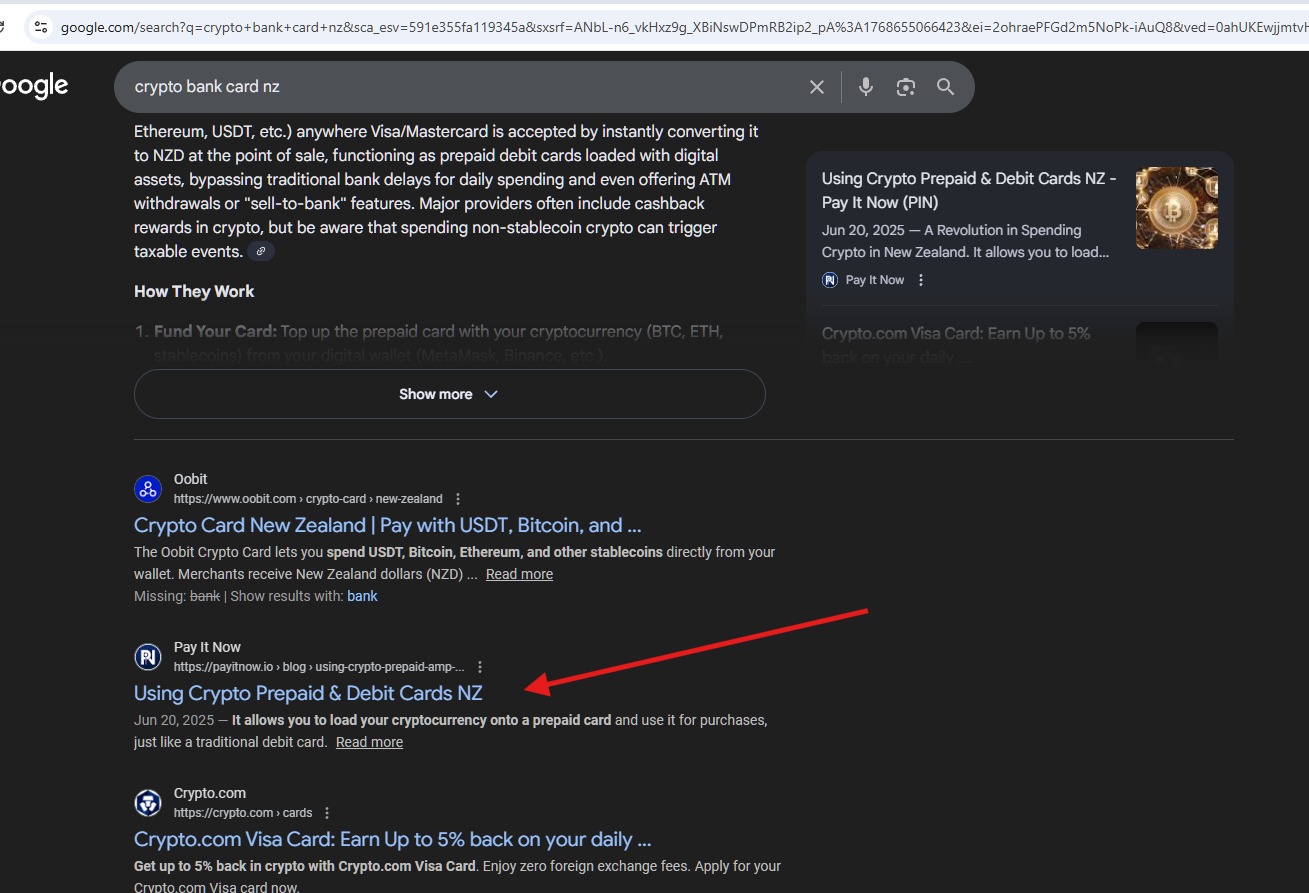Show results with "bank" link

coord(362,596)
